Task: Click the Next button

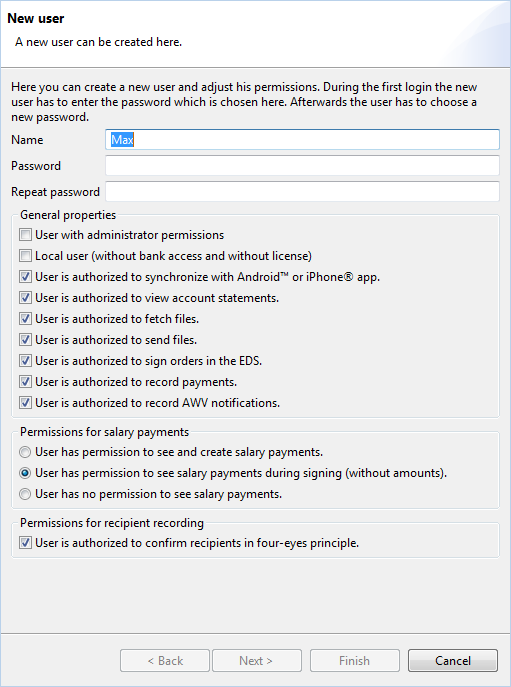Action: point(257,661)
